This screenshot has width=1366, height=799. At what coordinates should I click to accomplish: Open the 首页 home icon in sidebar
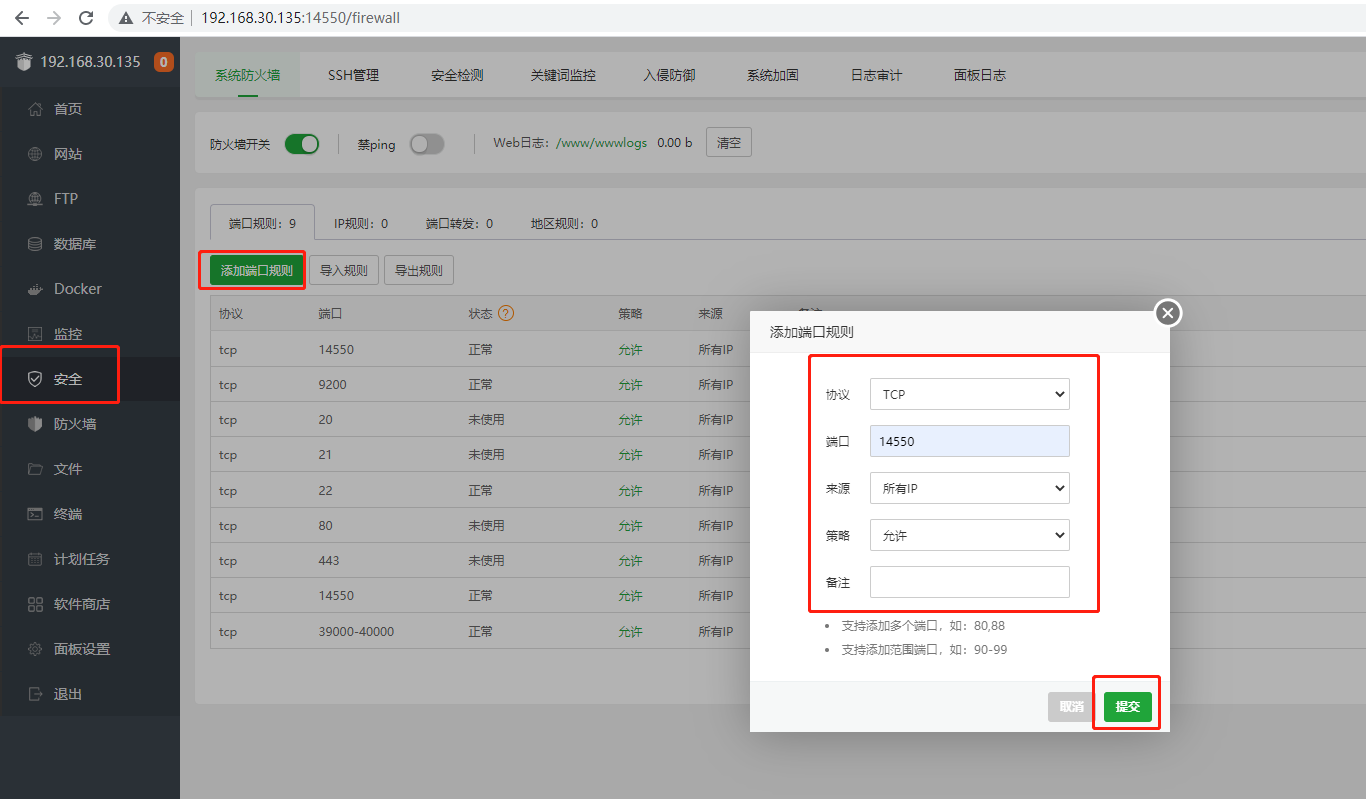tap(35, 109)
